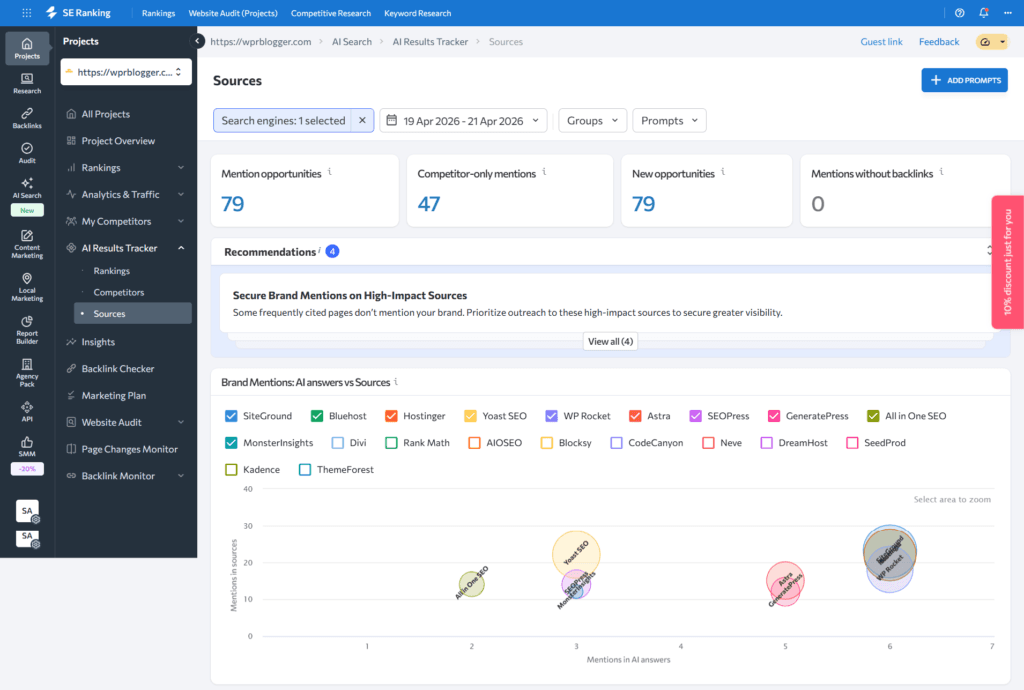Open the Groups dropdown
Image resolution: width=1024 pixels, height=690 pixels.
click(592, 121)
